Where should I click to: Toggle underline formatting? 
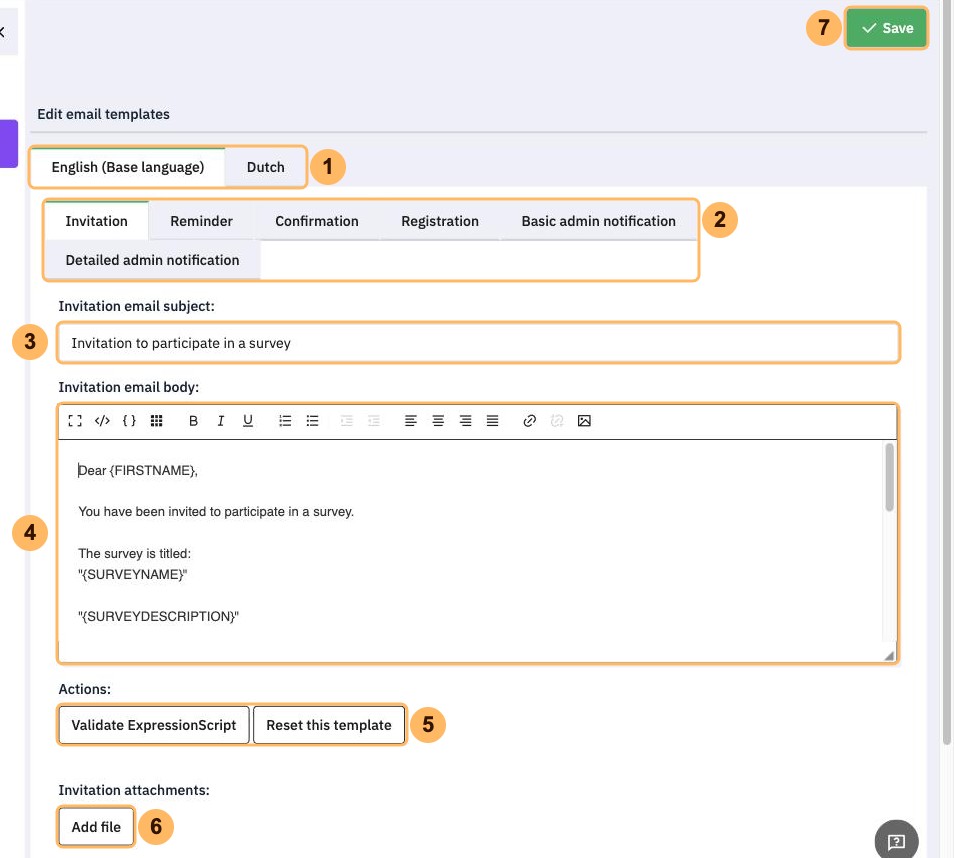click(248, 420)
